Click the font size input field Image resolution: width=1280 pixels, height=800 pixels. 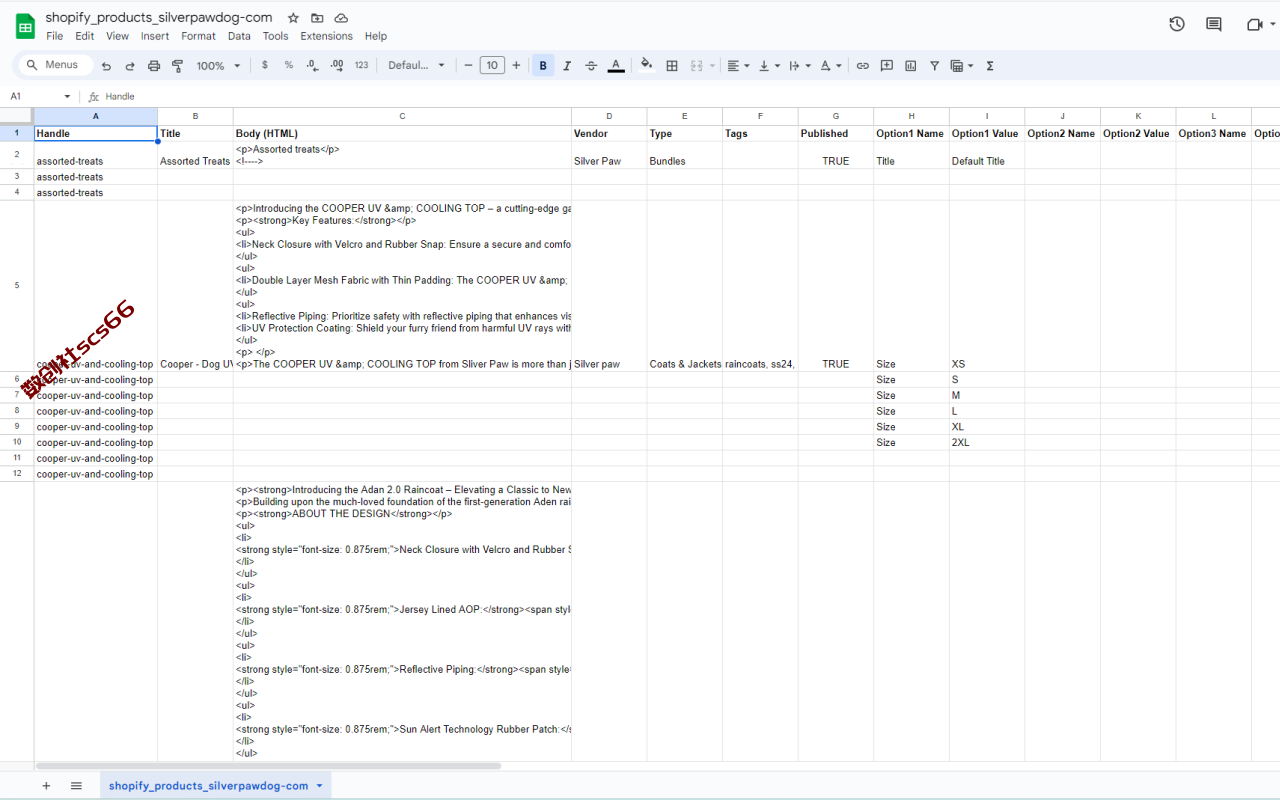point(492,66)
